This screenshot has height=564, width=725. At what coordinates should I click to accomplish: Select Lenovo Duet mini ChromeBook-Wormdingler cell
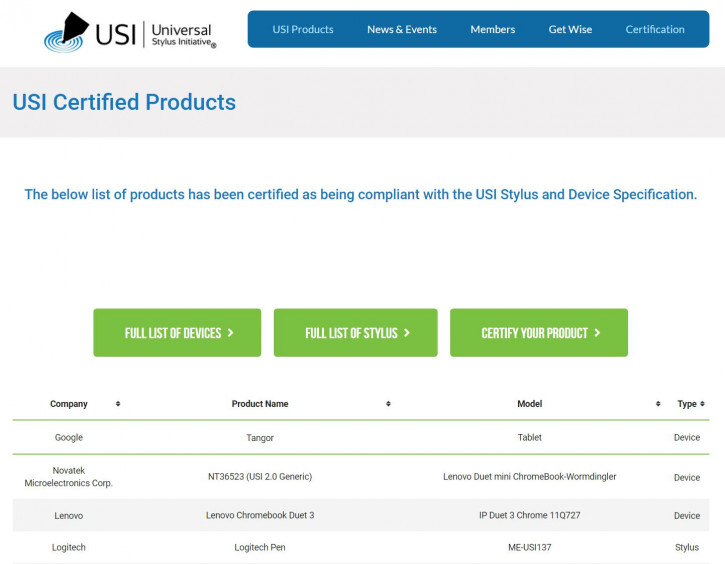[x=529, y=477]
